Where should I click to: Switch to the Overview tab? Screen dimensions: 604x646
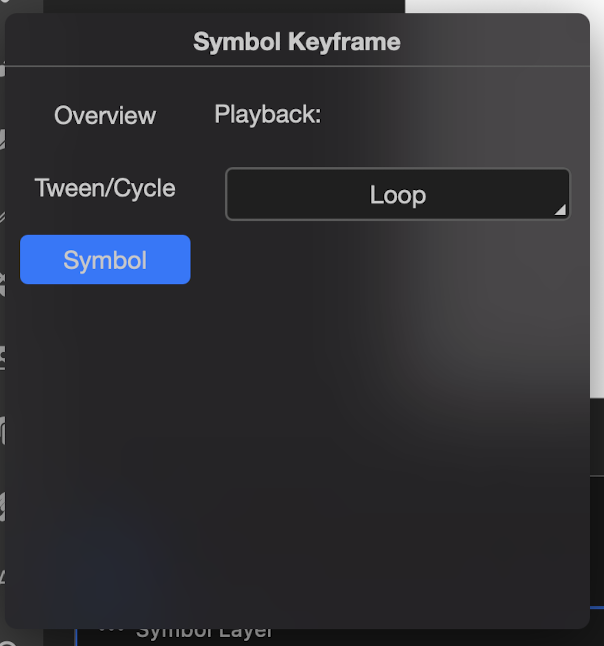pos(105,116)
